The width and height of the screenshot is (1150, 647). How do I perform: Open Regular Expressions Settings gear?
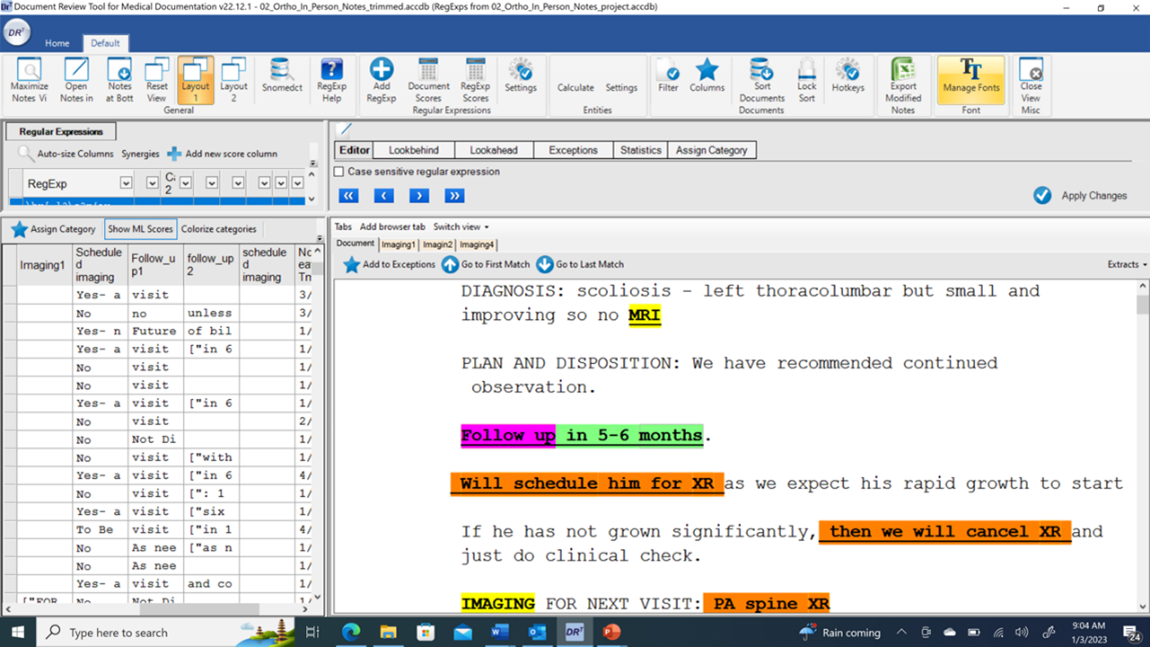(x=521, y=70)
